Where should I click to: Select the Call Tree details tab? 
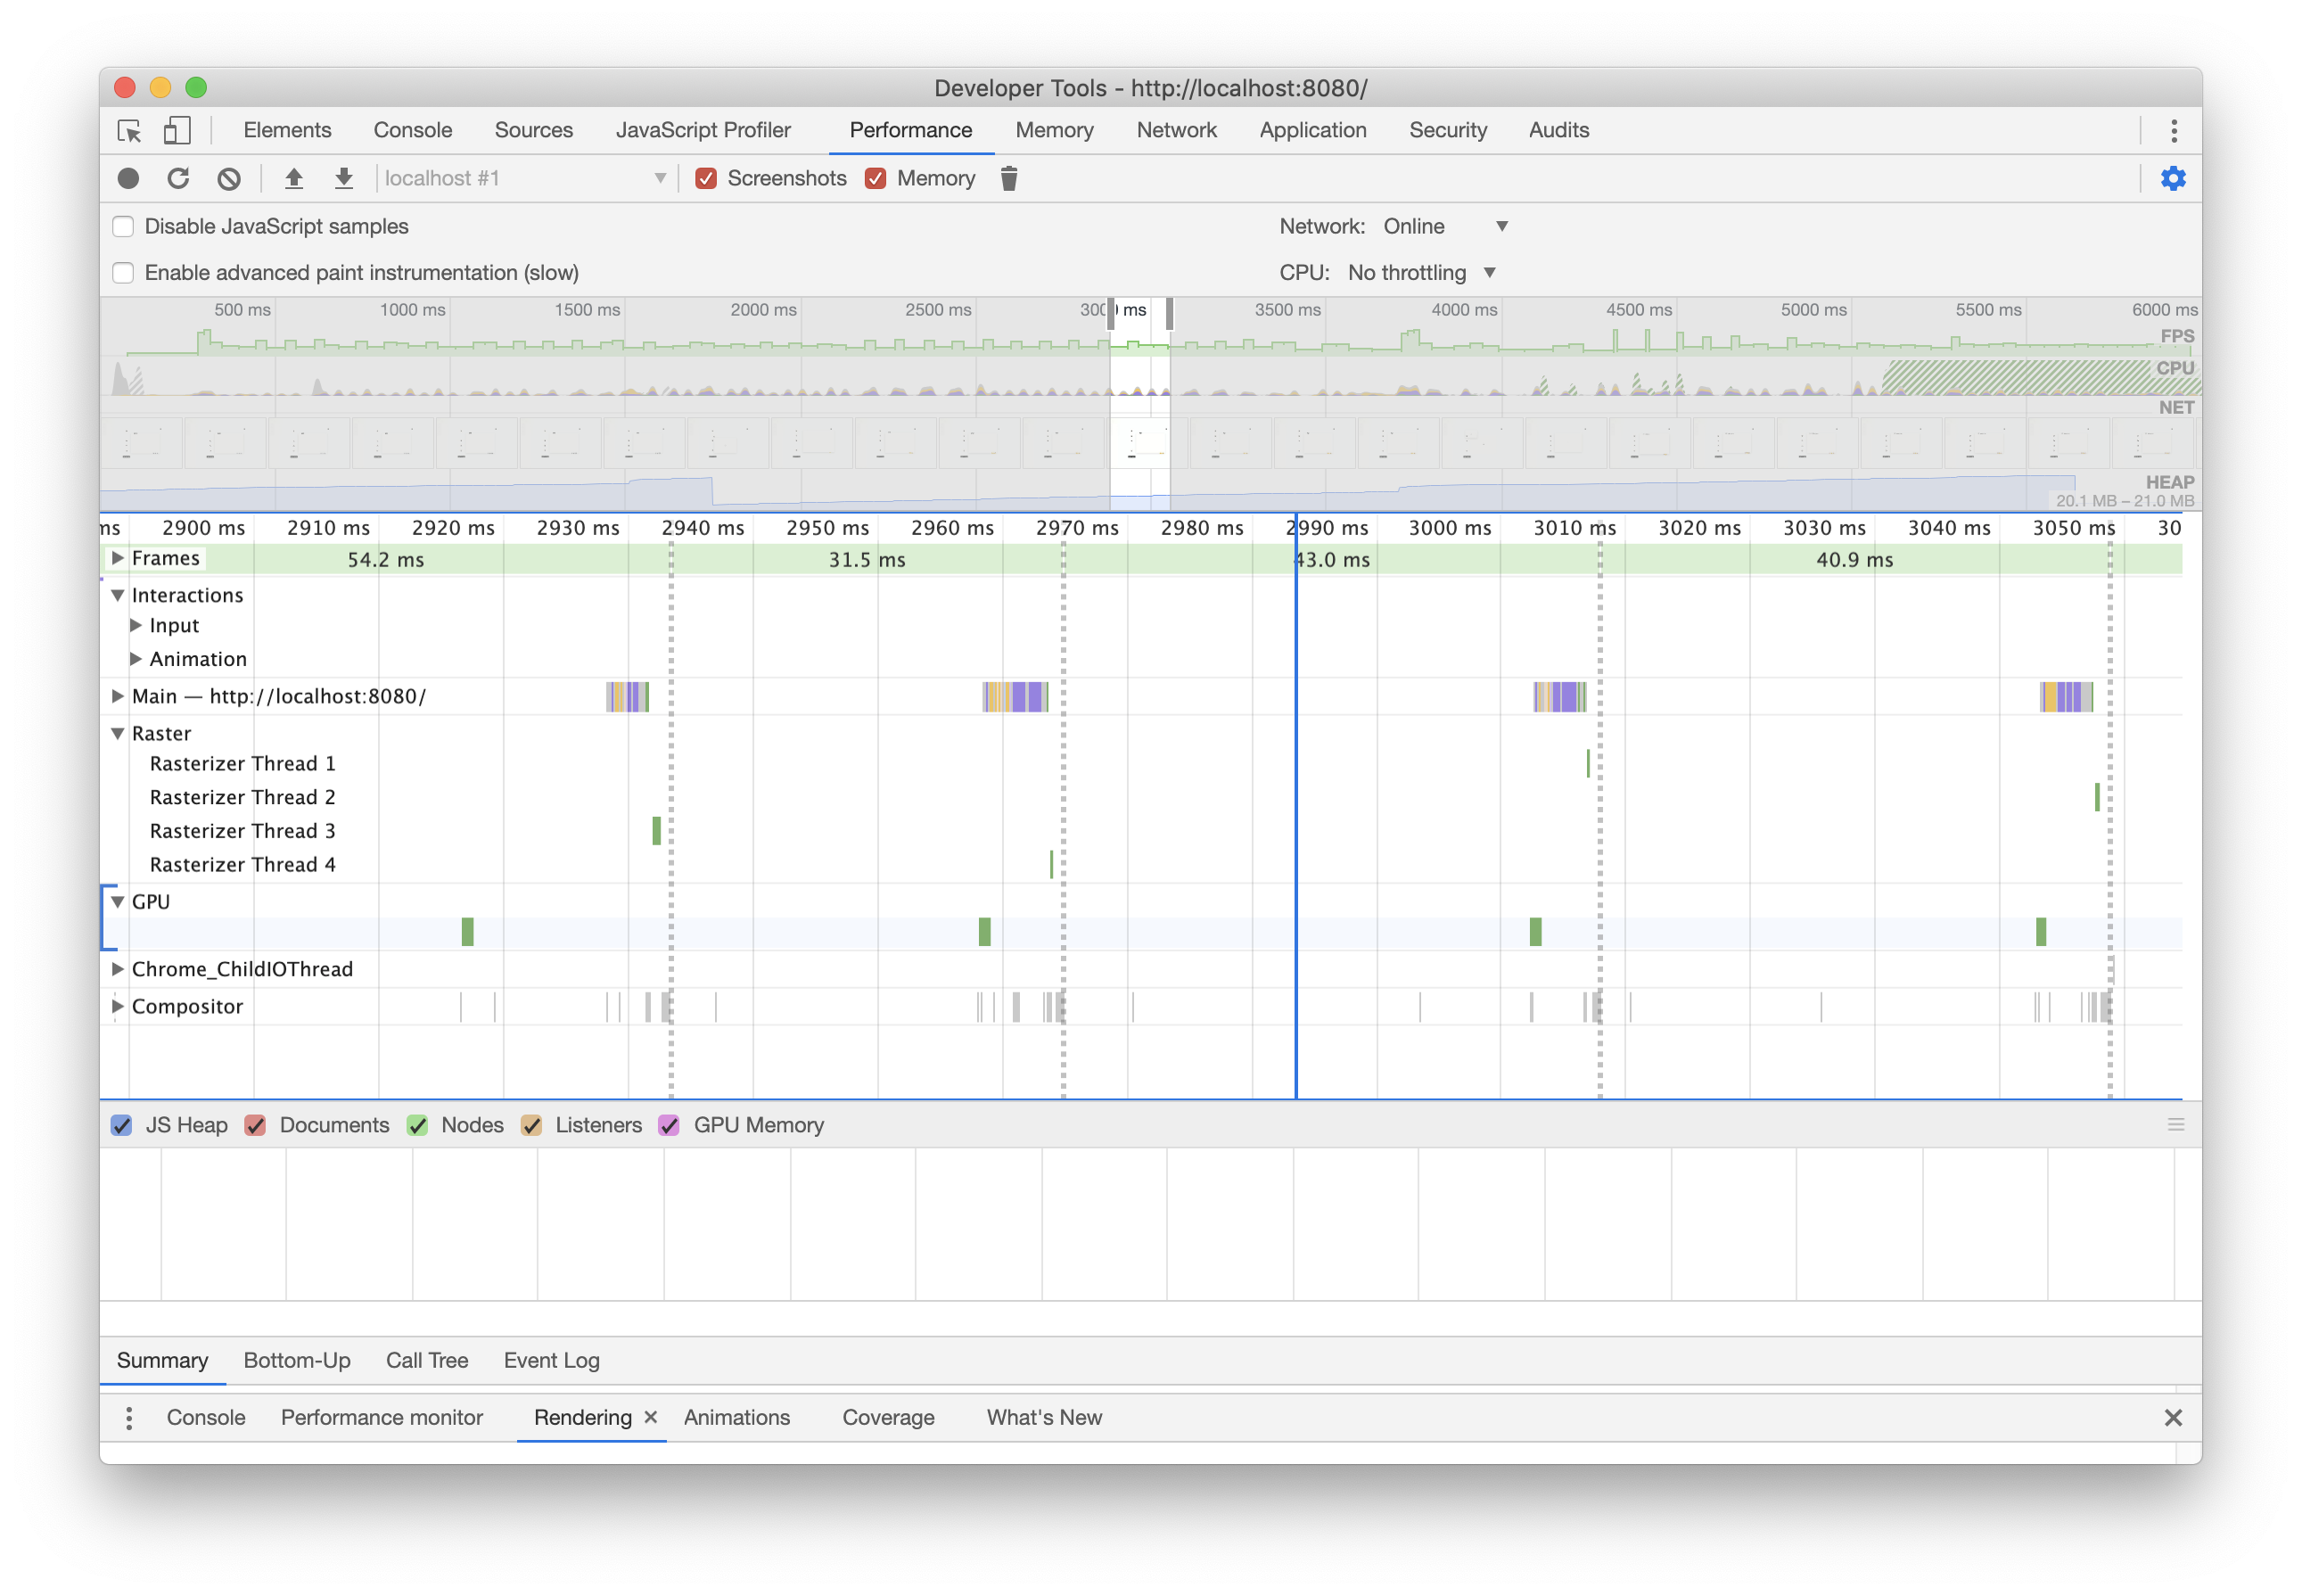(427, 1360)
